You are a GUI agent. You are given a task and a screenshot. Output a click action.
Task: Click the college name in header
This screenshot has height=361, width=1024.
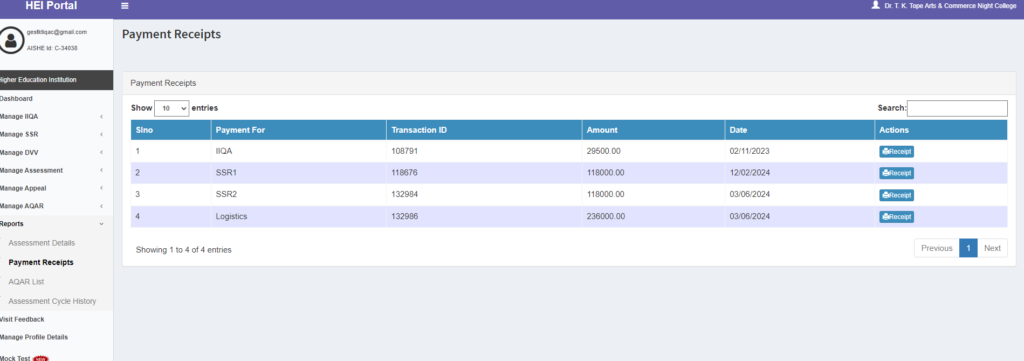pos(950,6)
